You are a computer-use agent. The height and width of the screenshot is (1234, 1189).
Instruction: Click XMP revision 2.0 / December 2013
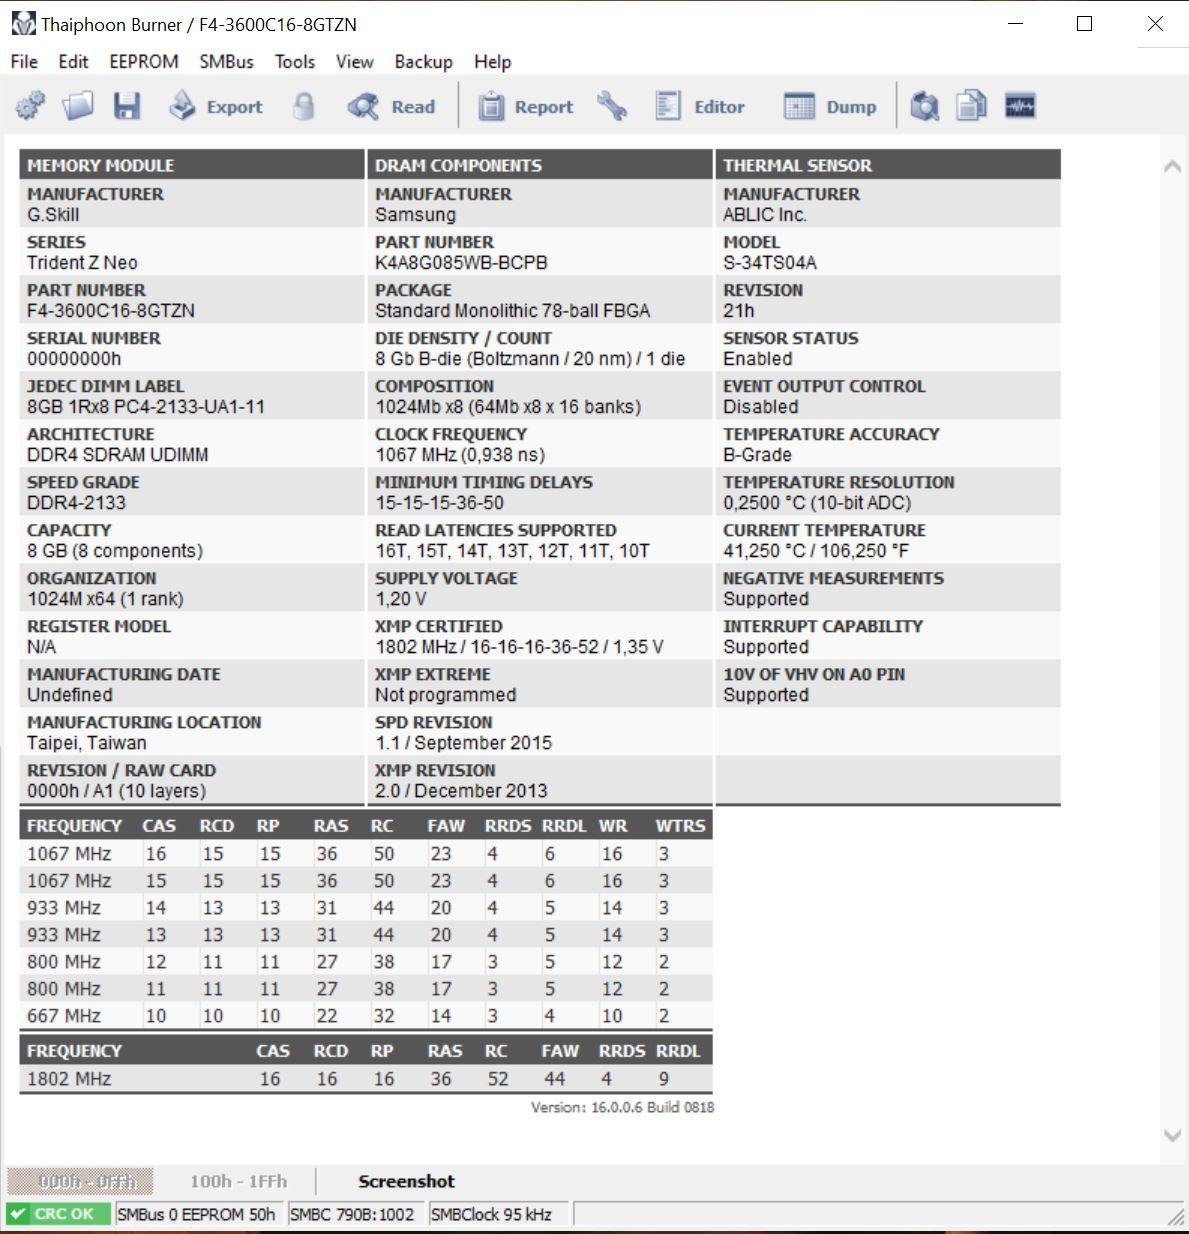(461, 791)
